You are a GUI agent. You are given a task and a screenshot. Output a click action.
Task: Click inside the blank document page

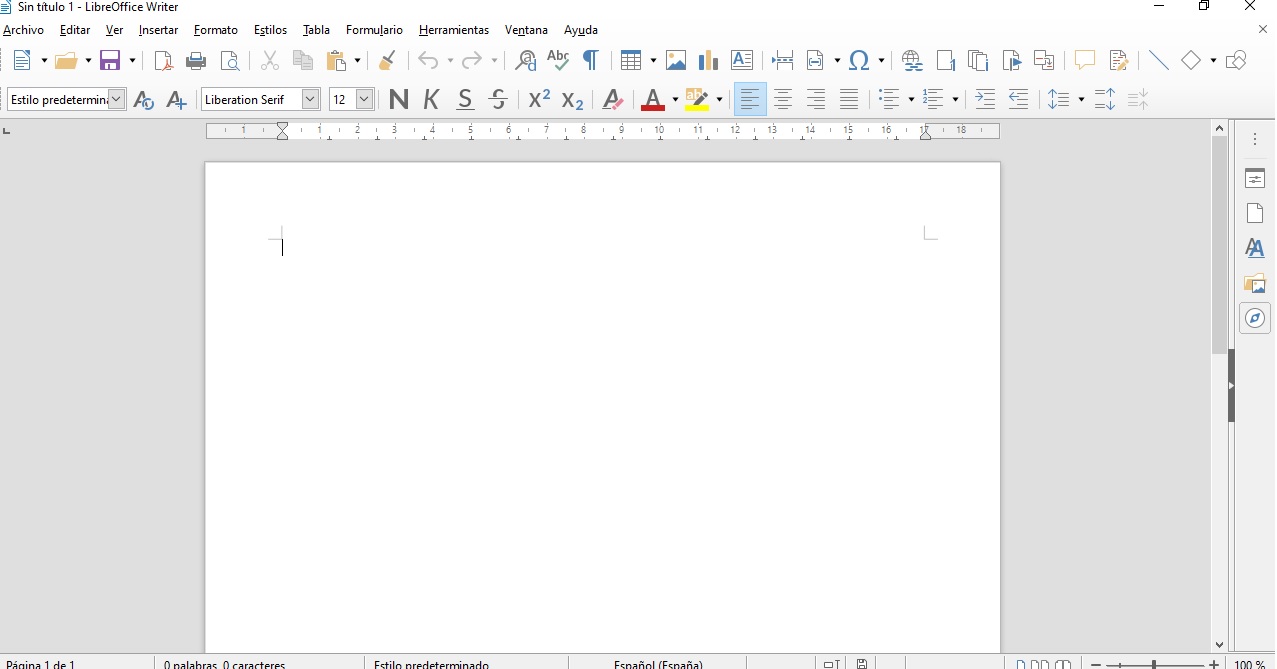click(600, 400)
